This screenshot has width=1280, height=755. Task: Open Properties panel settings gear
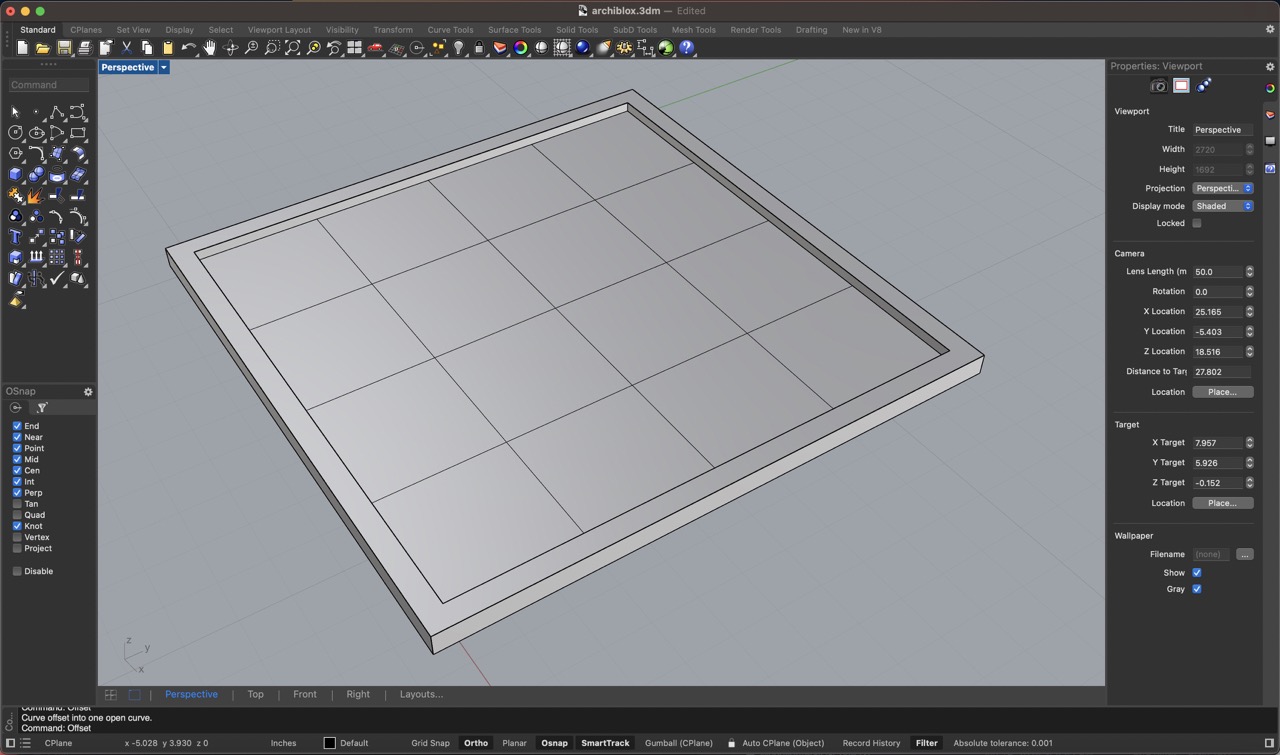tap(1271, 66)
